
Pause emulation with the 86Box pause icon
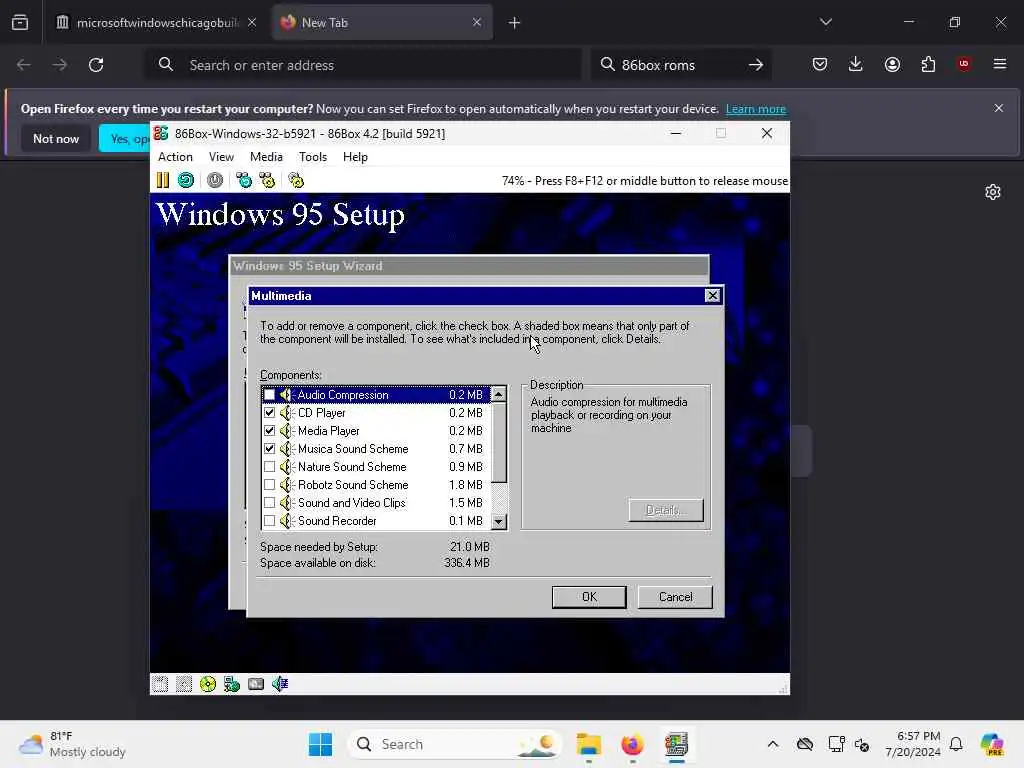(163, 180)
